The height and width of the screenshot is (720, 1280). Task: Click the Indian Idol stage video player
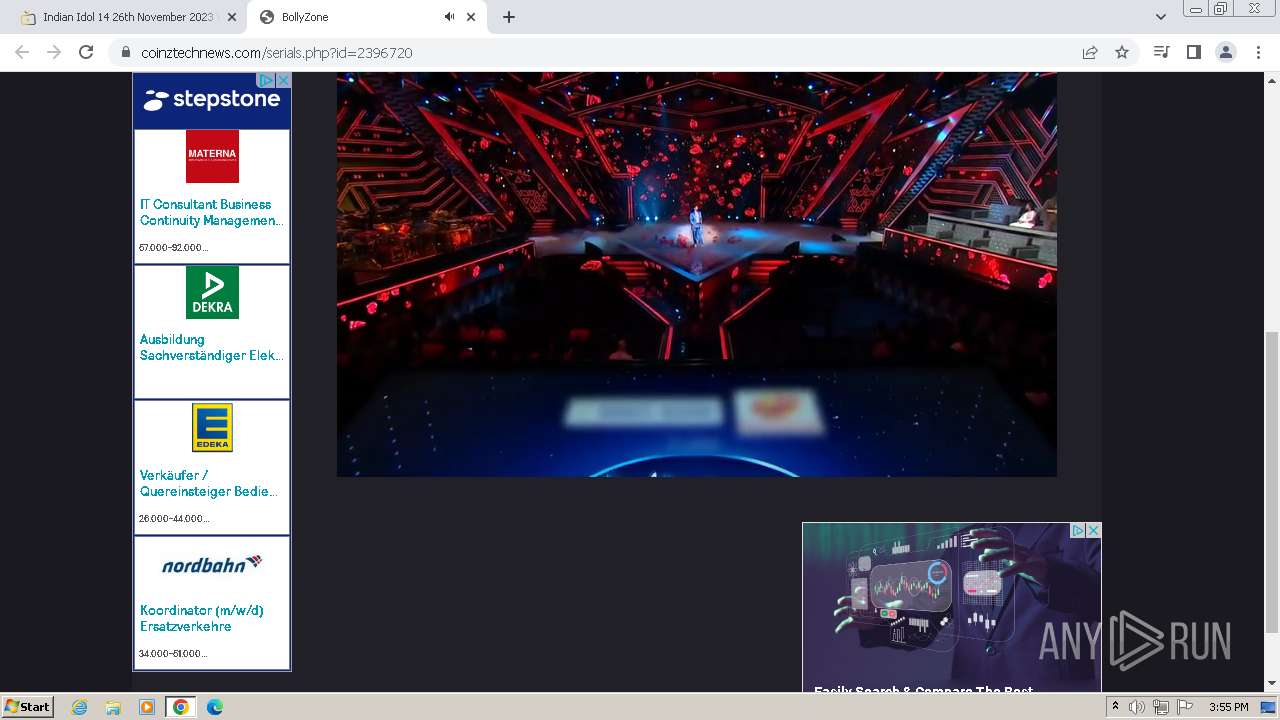point(696,274)
